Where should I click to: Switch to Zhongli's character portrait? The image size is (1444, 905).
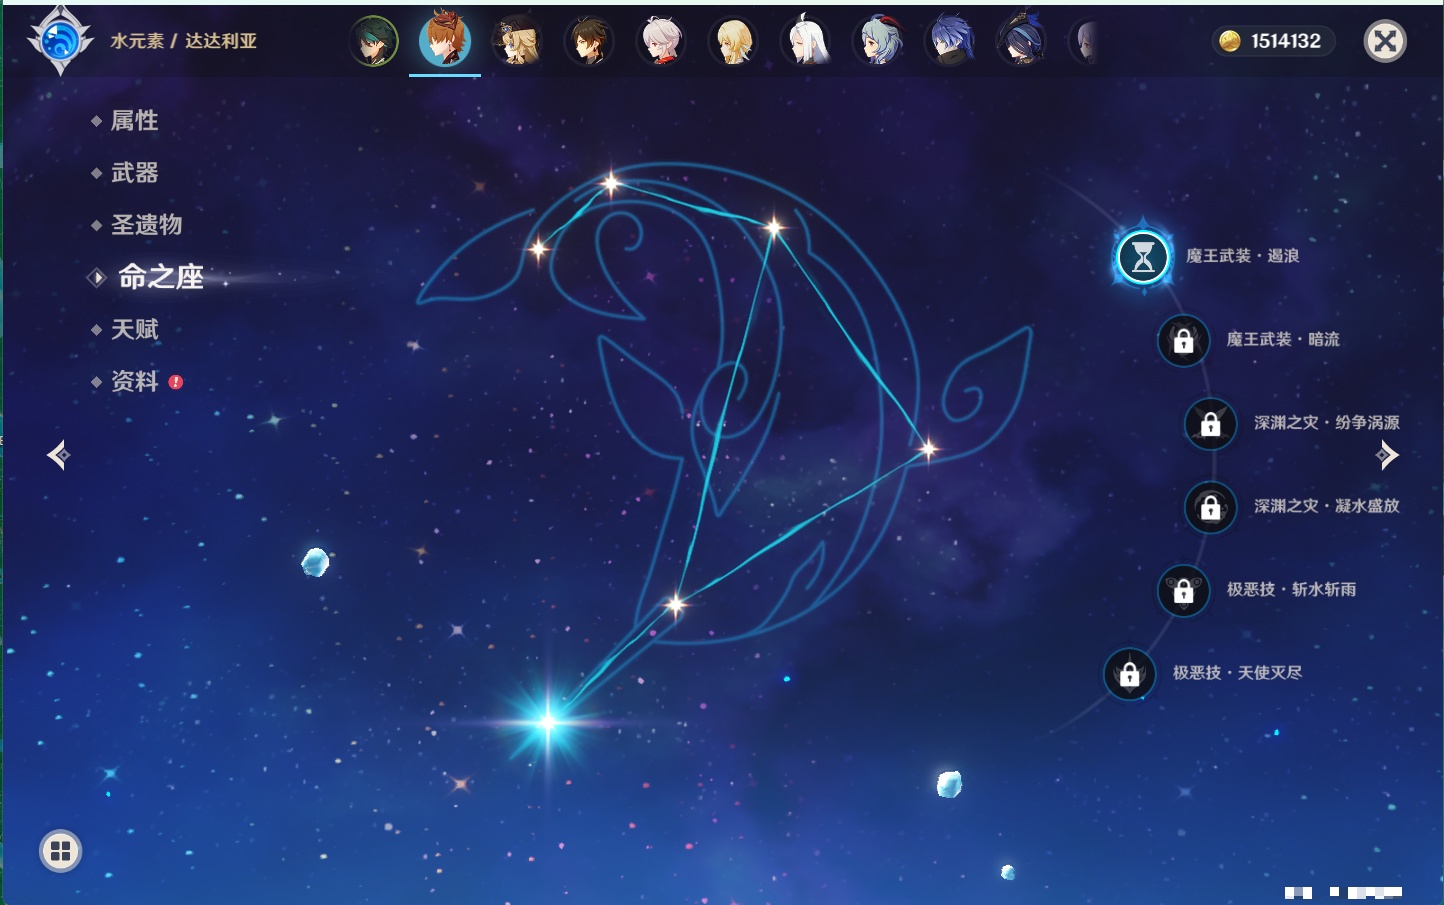click(589, 42)
